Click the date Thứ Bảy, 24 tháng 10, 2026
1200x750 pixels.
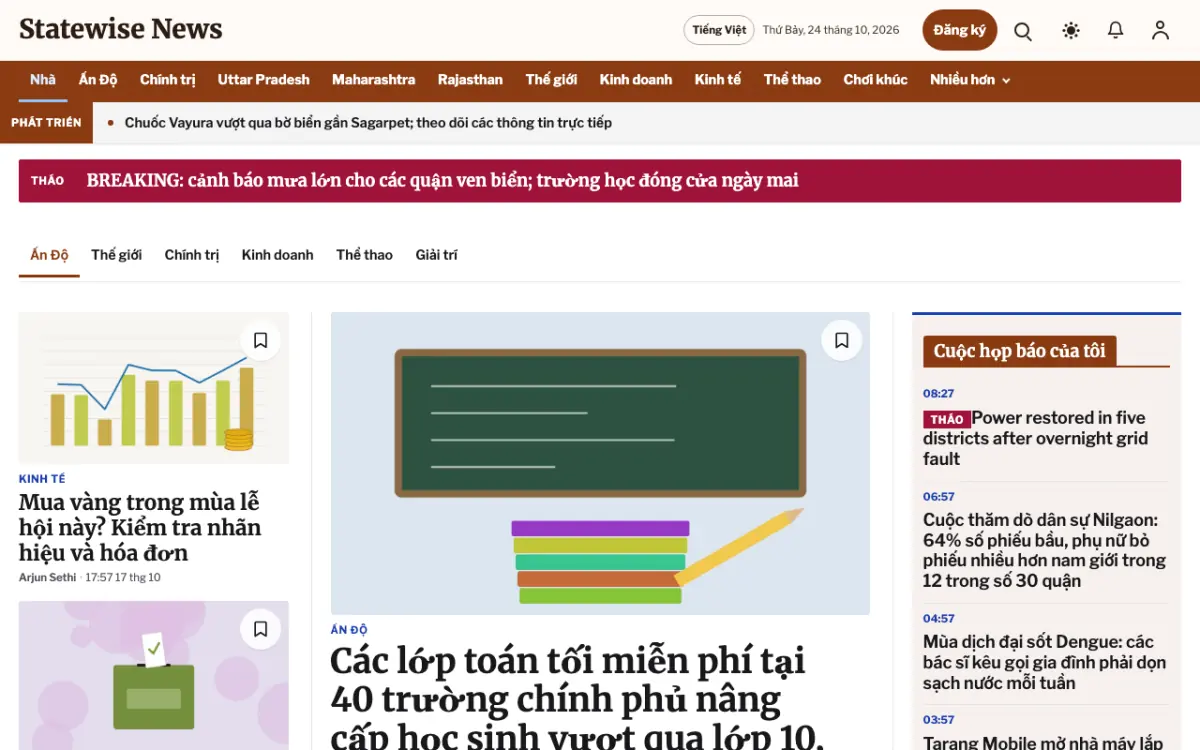[831, 30]
